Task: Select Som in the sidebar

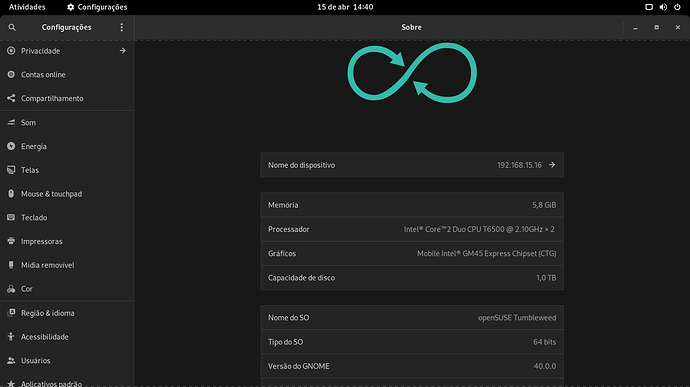Action: pyautogui.click(x=67, y=122)
